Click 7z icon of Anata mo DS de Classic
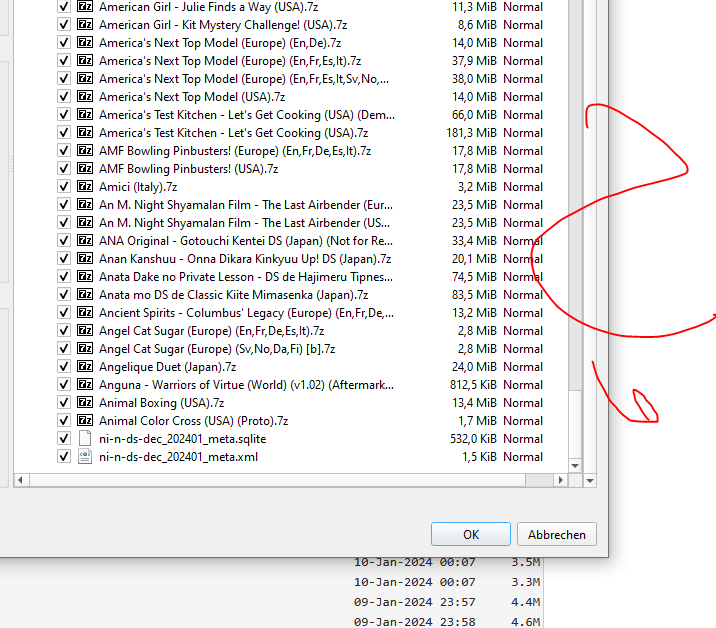The width and height of the screenshot is (716, 628). pyautogui.click(x=85, y=295)
